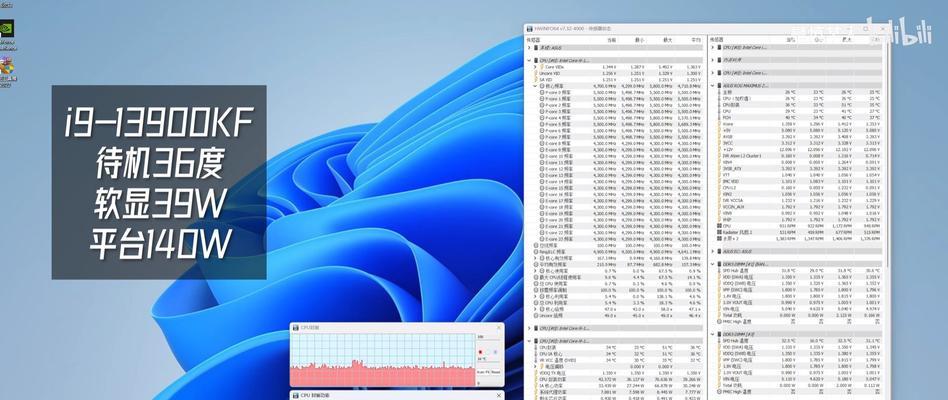Select the PCH temperature row

pyautogui.click(x=799, y=117)
